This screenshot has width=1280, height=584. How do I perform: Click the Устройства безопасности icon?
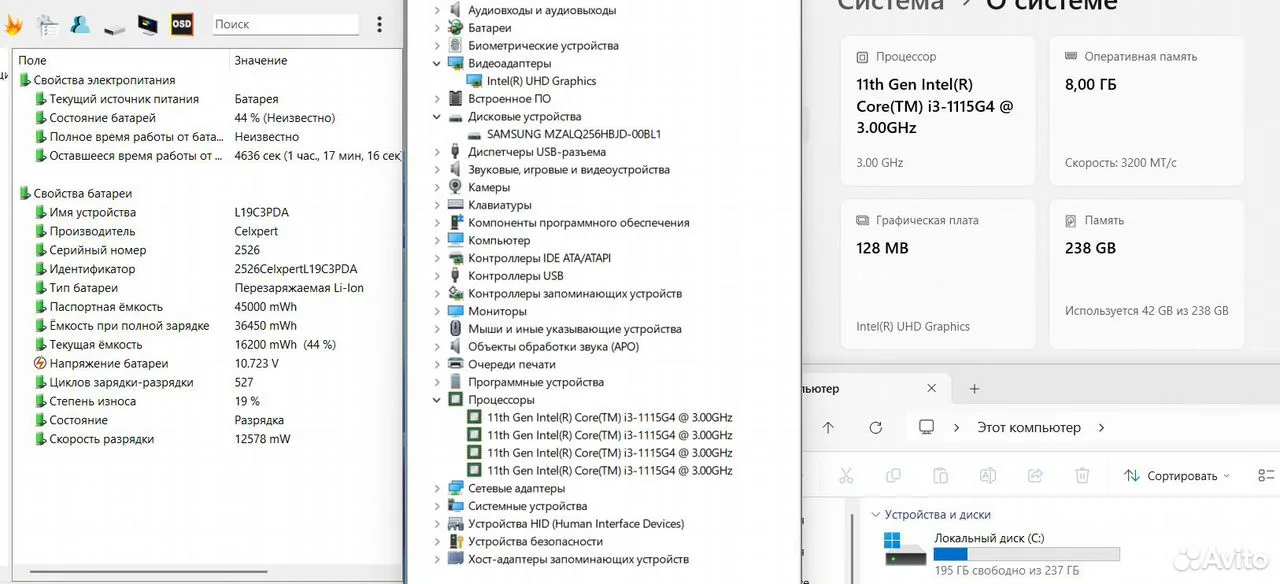pyautogui.click(x=456, y=541)
